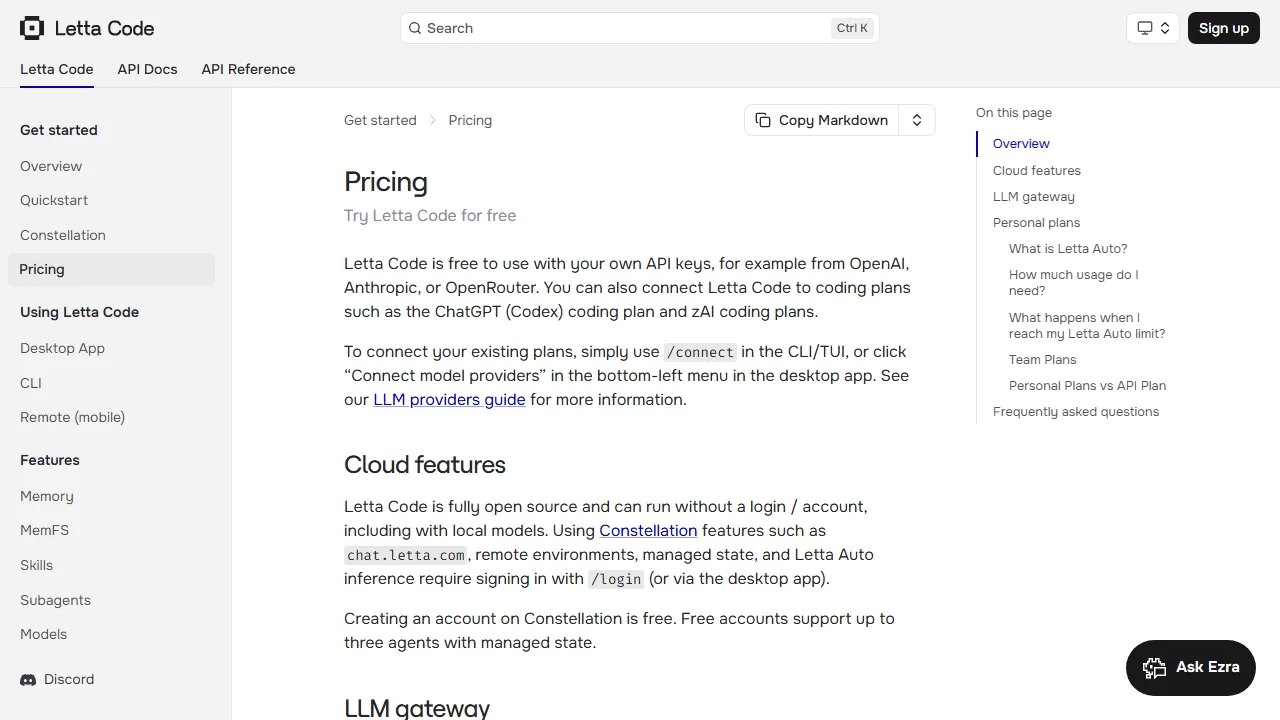This screenshot has width=1280, height=720.
Task: Click the /login inline code
Action: coord(616,579)
